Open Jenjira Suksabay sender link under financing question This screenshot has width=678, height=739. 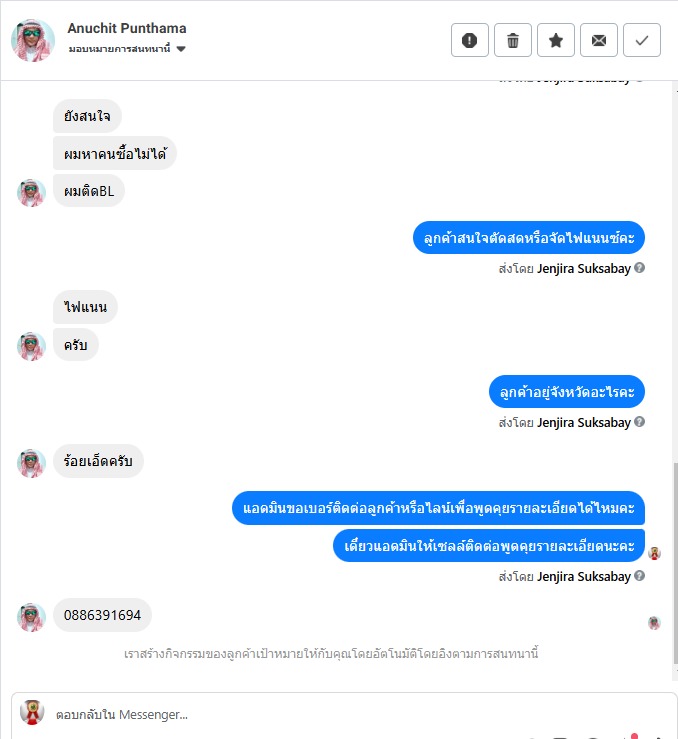[583, 269]
